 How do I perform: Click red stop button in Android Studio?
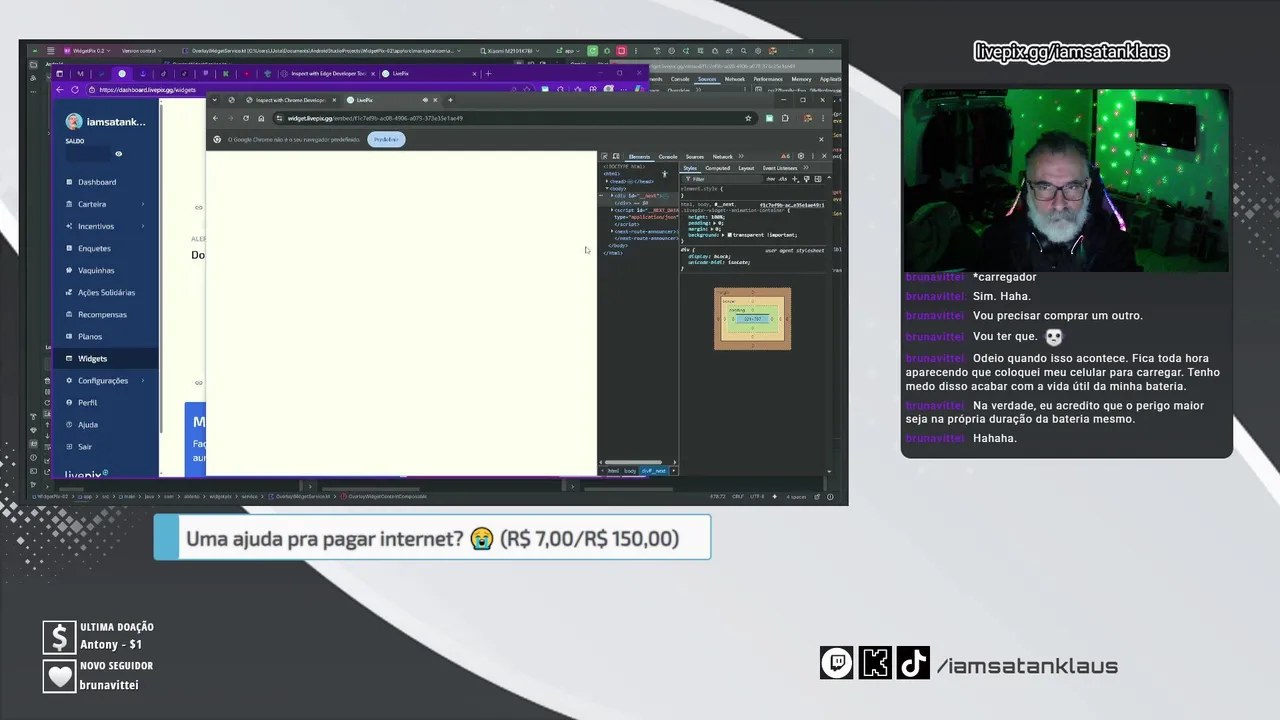point(621,51)
